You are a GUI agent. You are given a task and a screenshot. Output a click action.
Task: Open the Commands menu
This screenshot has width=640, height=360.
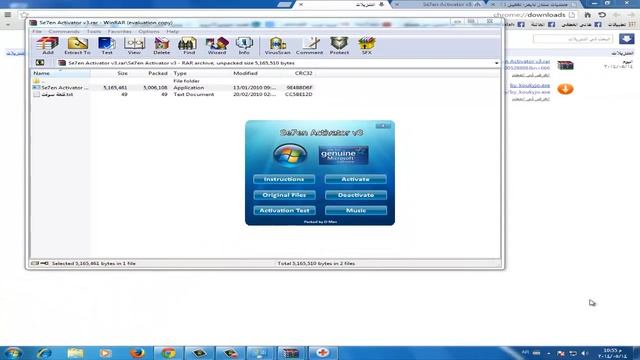64,31
